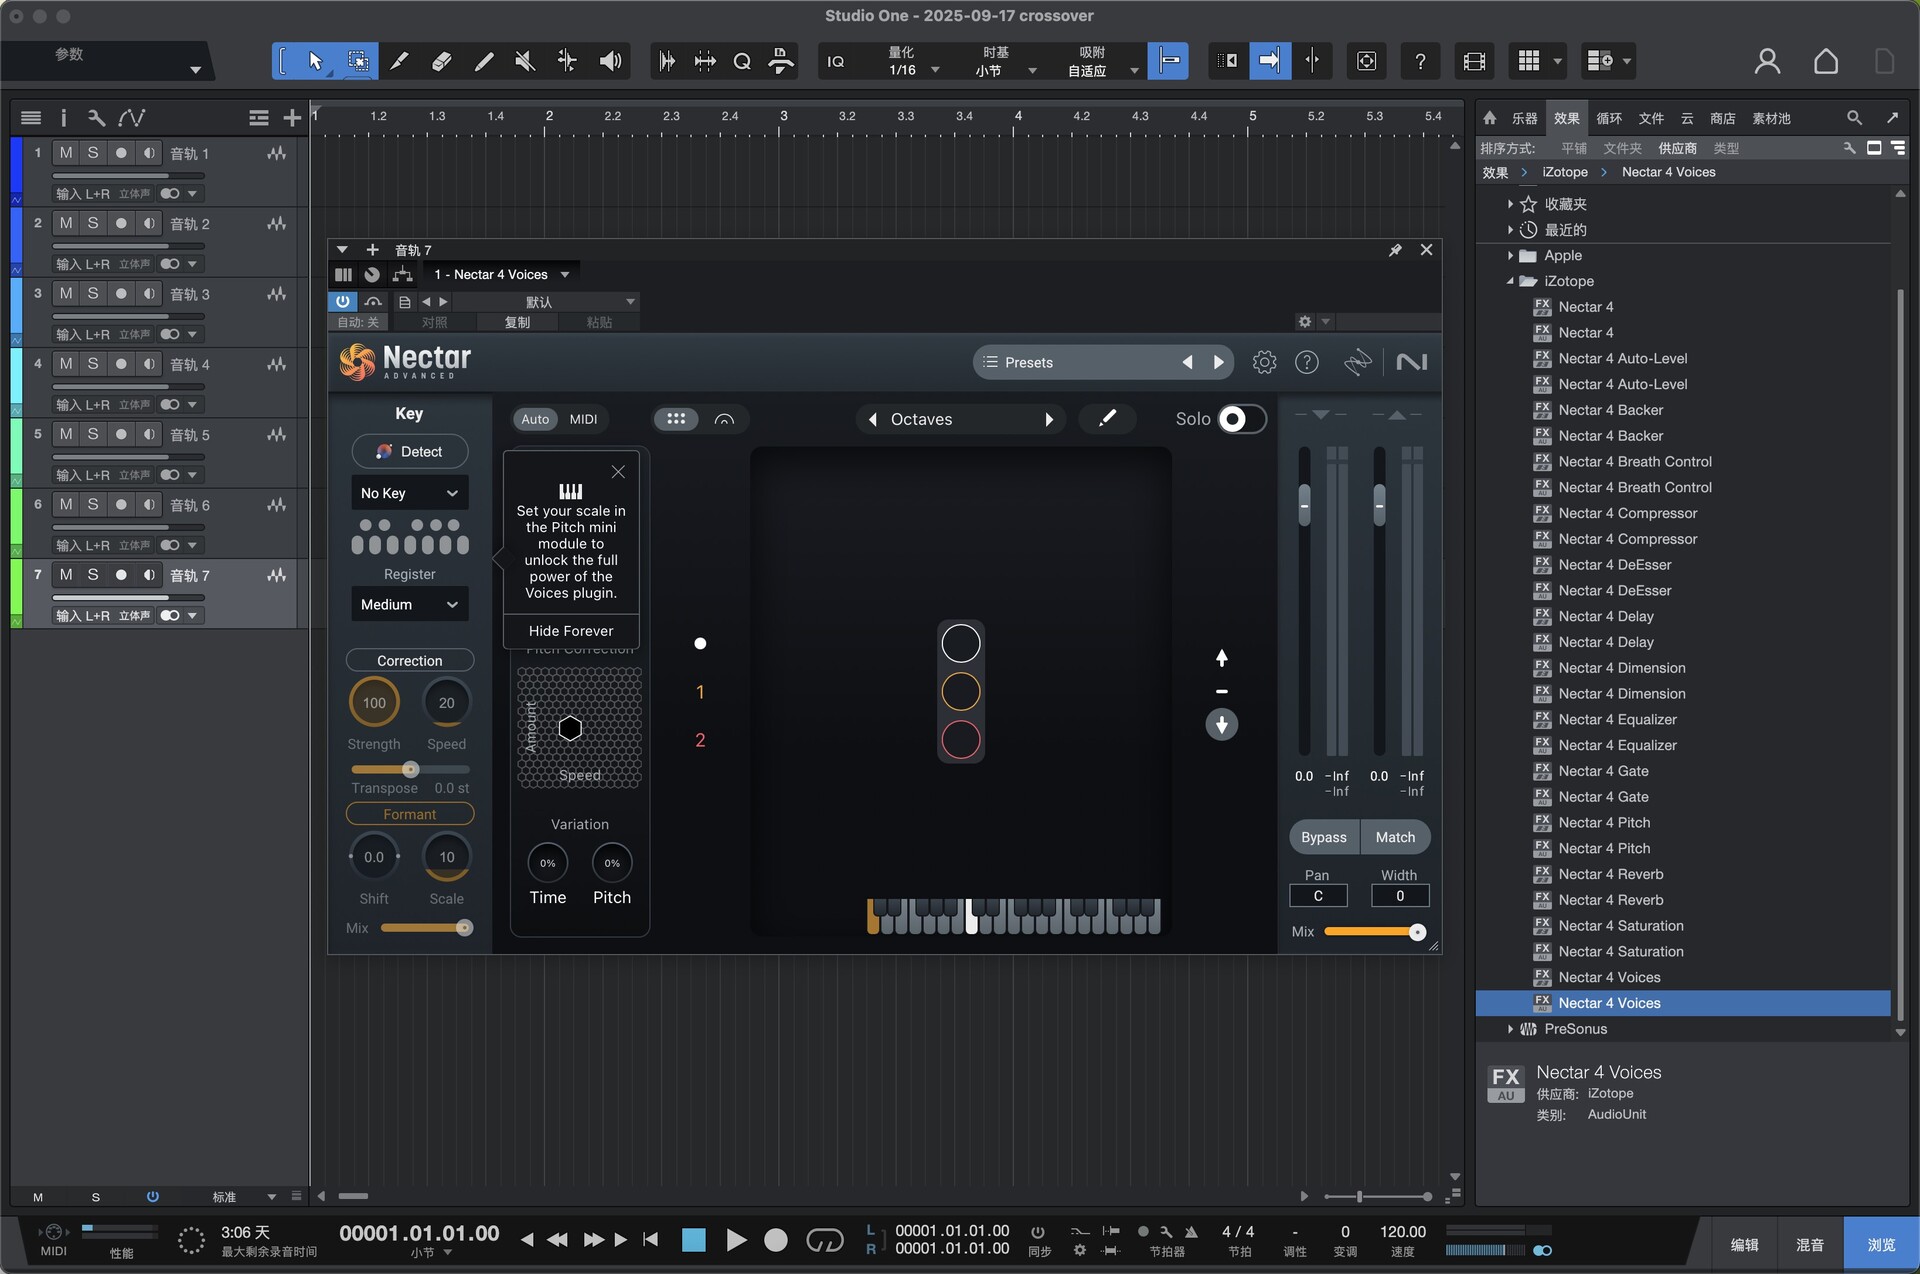Solo track 音轨 3
1920x1274 pixels.
(x=93, y=293)
